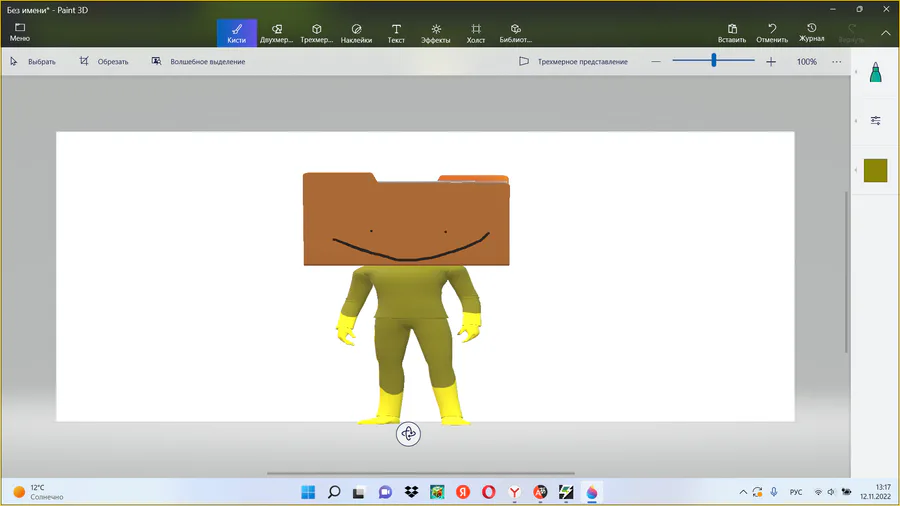Image resolution: width=900 pixels, height=506 pixels.
Task: Click the zoom slider handle
Action: (x=713, y=60)
